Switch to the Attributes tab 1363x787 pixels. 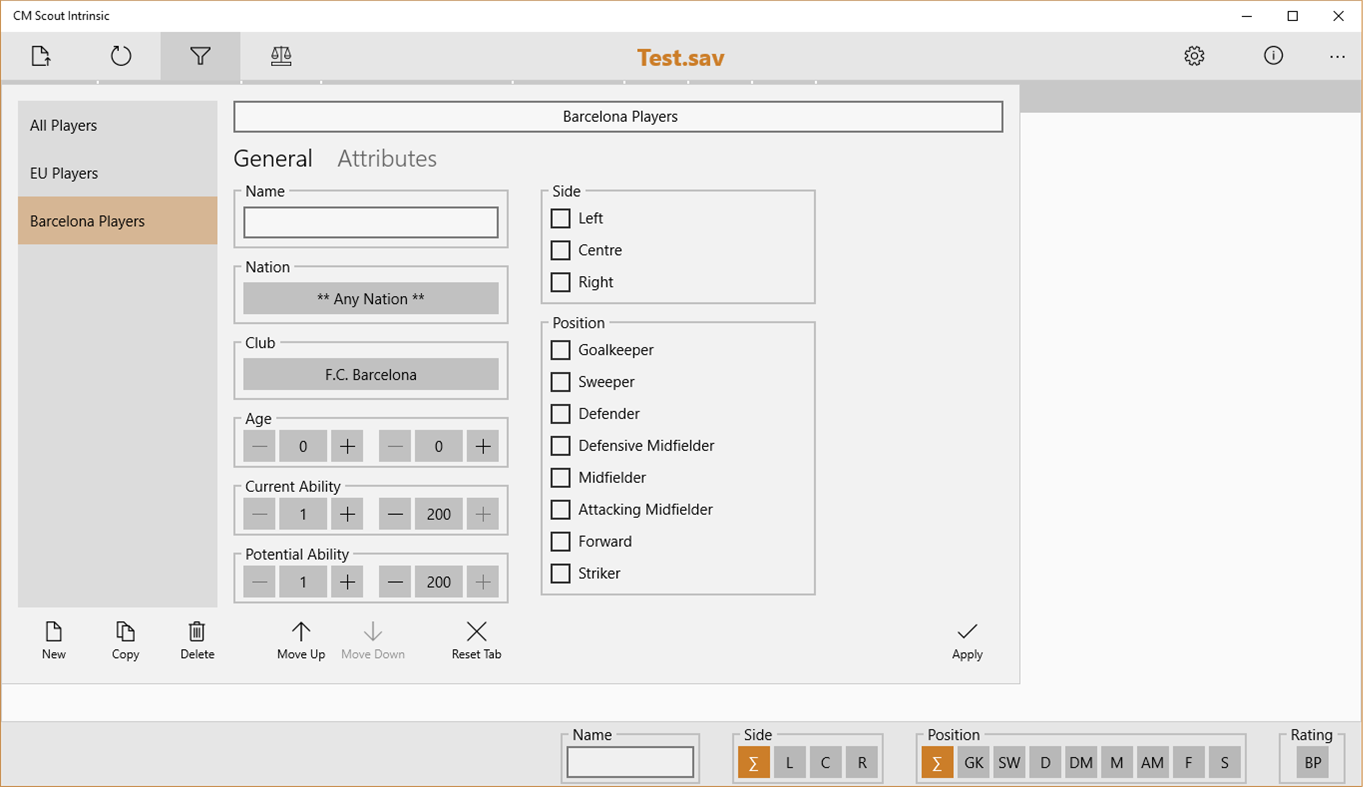[x=387, y=158]
